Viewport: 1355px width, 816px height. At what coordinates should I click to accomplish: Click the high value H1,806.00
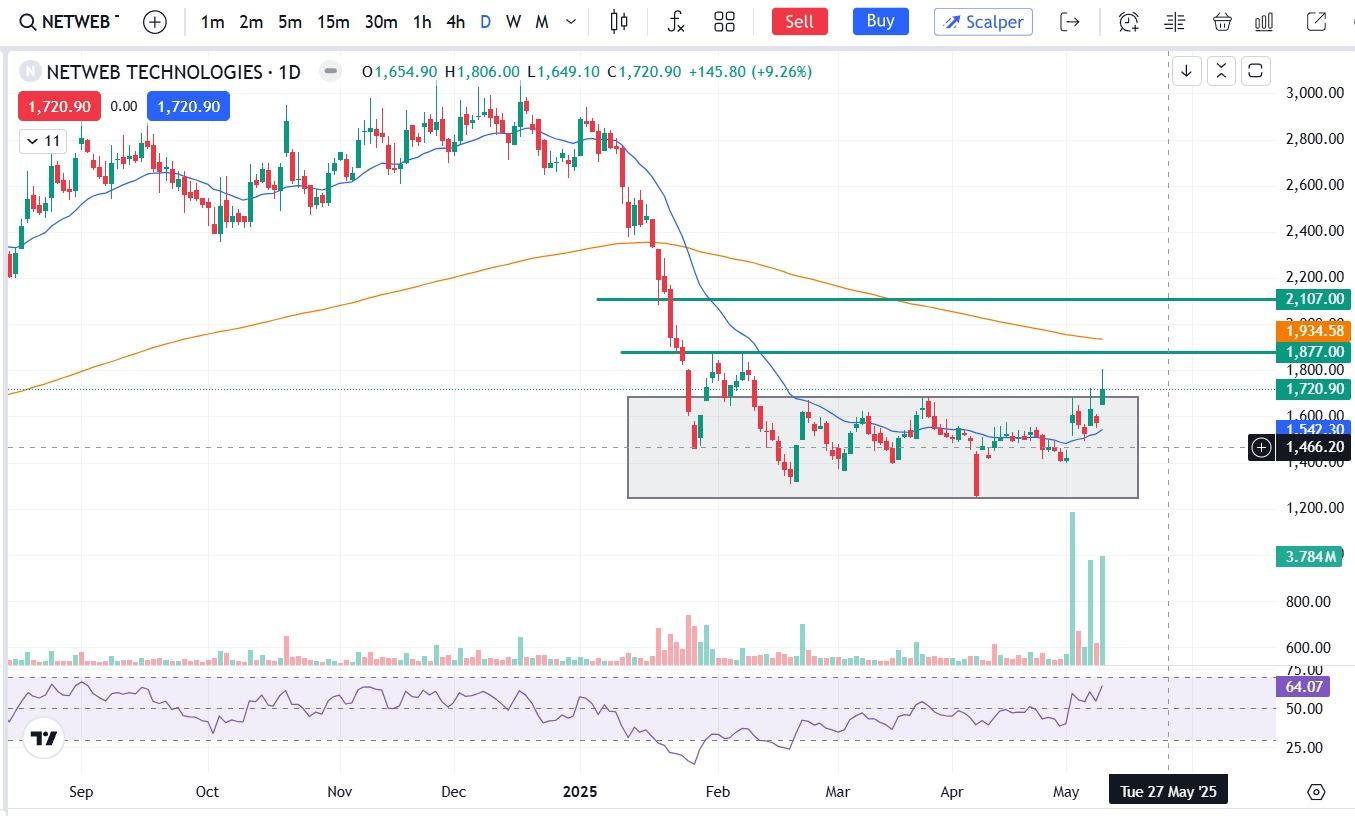(x=482, y=72)
